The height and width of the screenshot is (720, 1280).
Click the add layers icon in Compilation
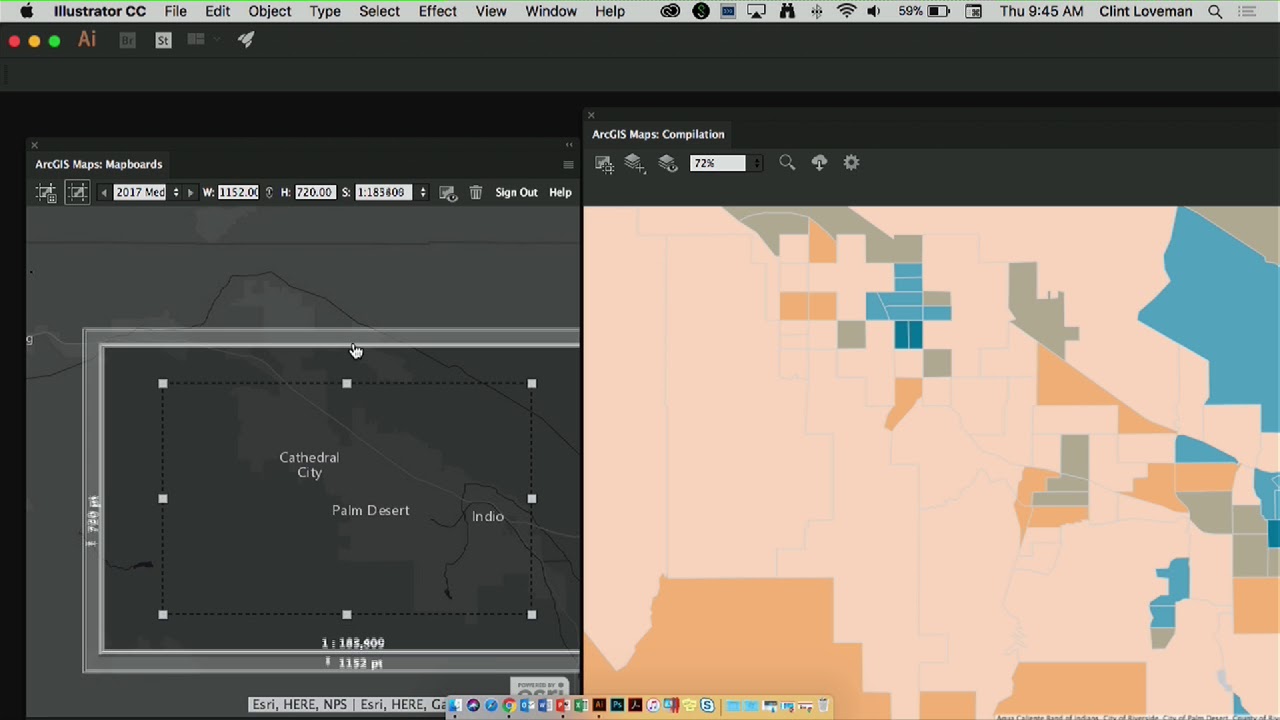click(x=635, y=163)
